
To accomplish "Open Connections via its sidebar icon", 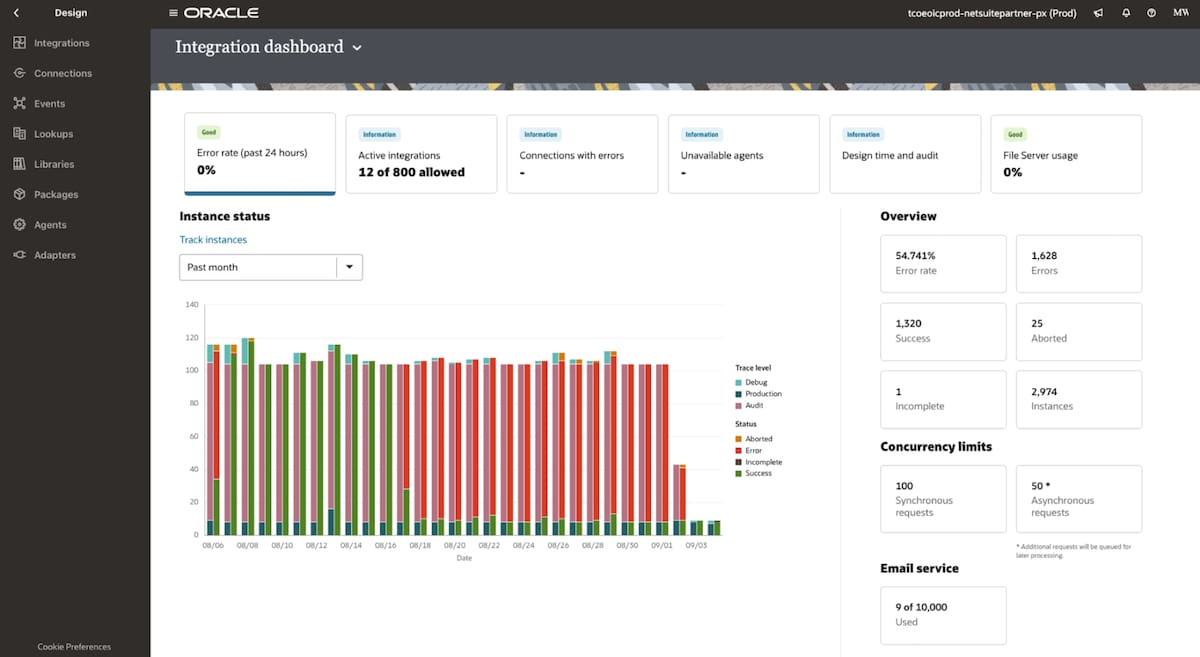I will pos(19,73).
